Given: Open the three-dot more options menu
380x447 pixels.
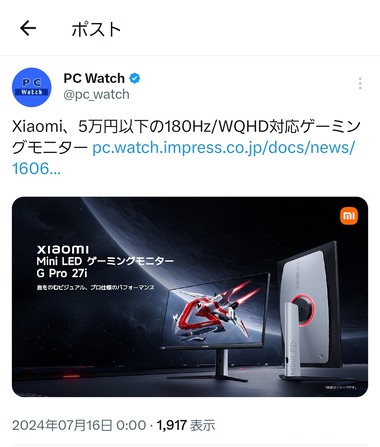Looking at the screenshot, I should [360, 83].
